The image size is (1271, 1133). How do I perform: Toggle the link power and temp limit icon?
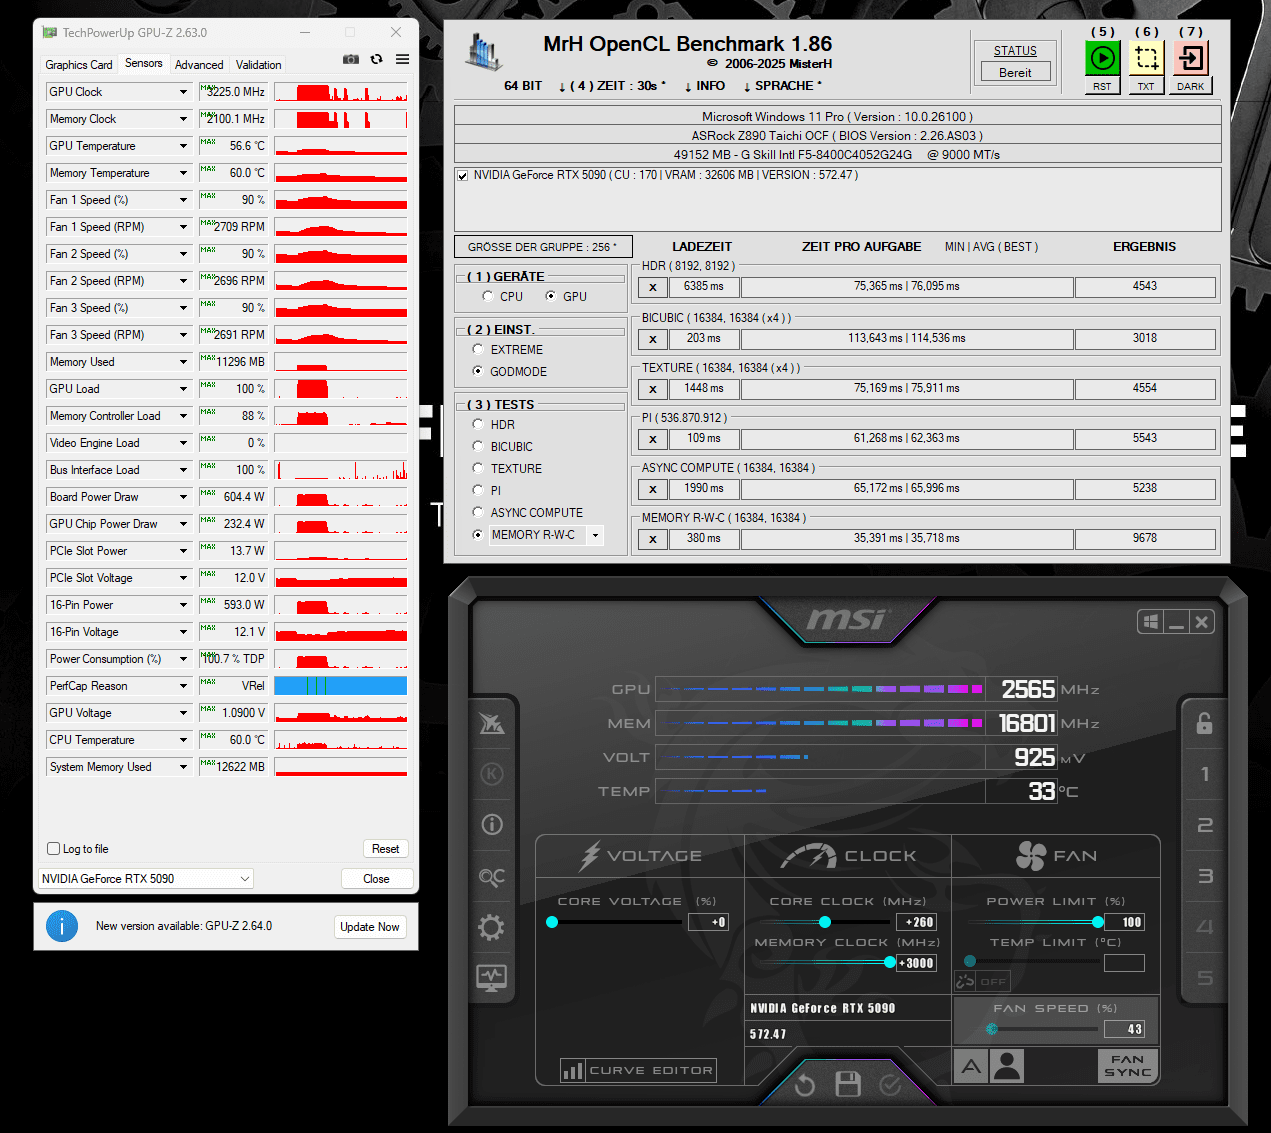(x=964, y=981)
